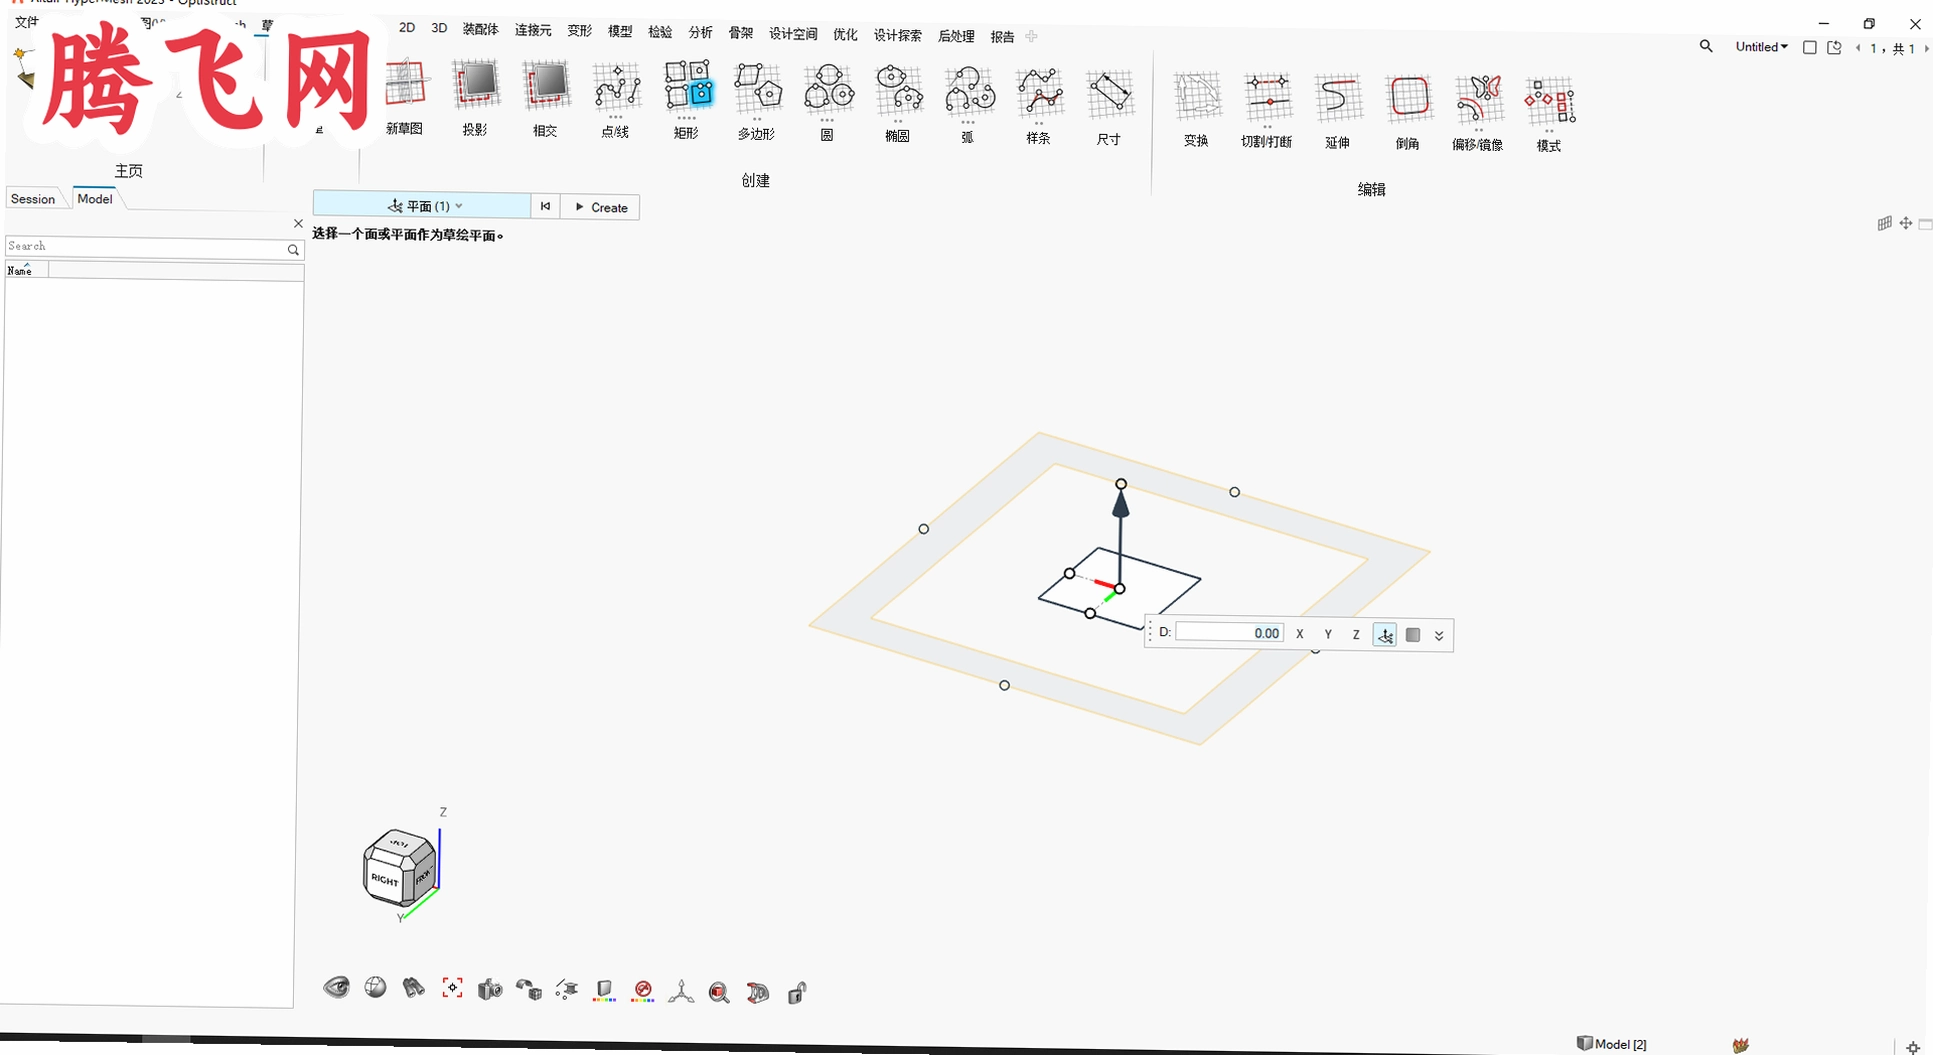Choose the 矩形 rectangle tool
1933x1055 pixels.
tap(687, 99)
